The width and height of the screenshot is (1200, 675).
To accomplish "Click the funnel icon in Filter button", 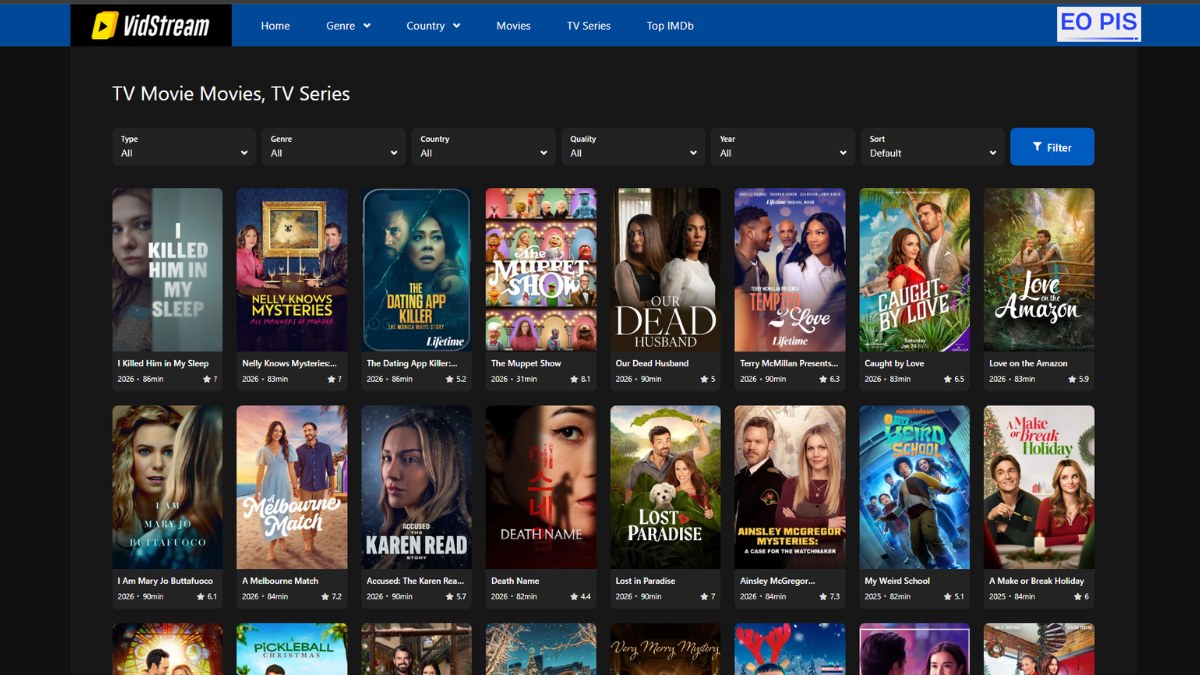I will pyautogui.click(x=1037, y=147).
